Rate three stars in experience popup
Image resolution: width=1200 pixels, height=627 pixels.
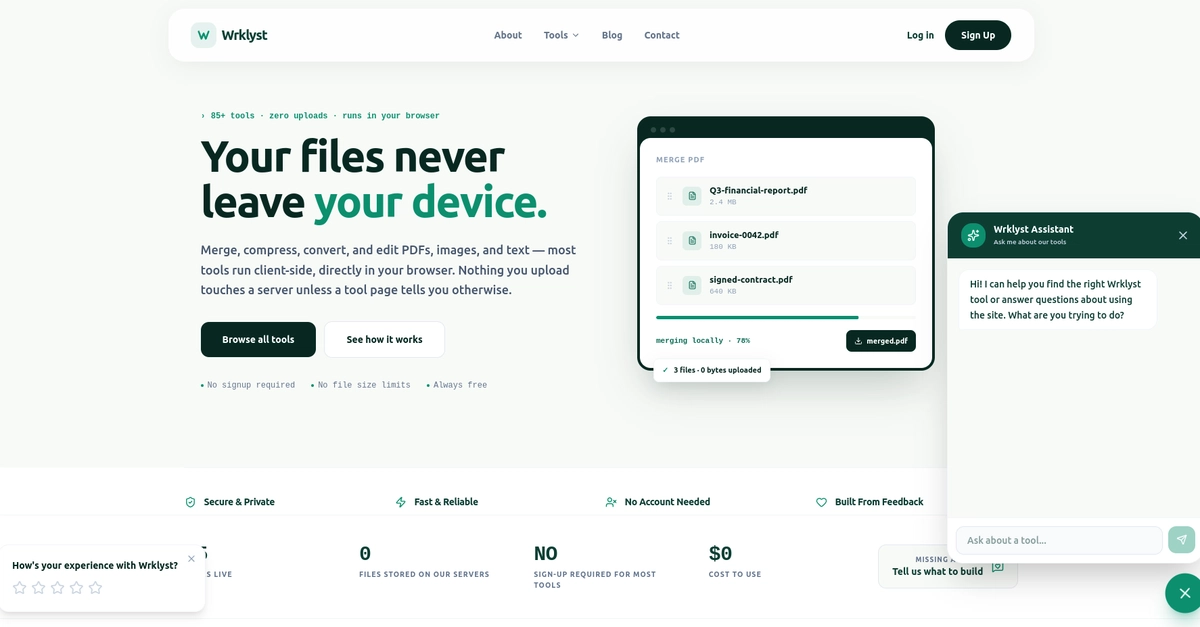(58, 588)
